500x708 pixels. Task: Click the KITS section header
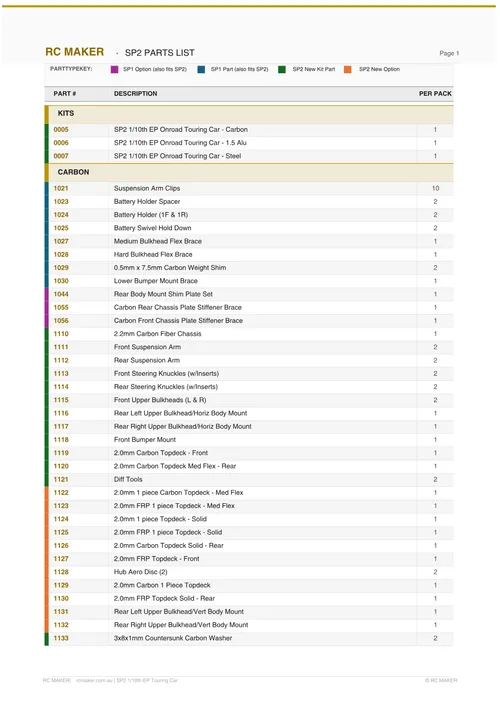249,114
